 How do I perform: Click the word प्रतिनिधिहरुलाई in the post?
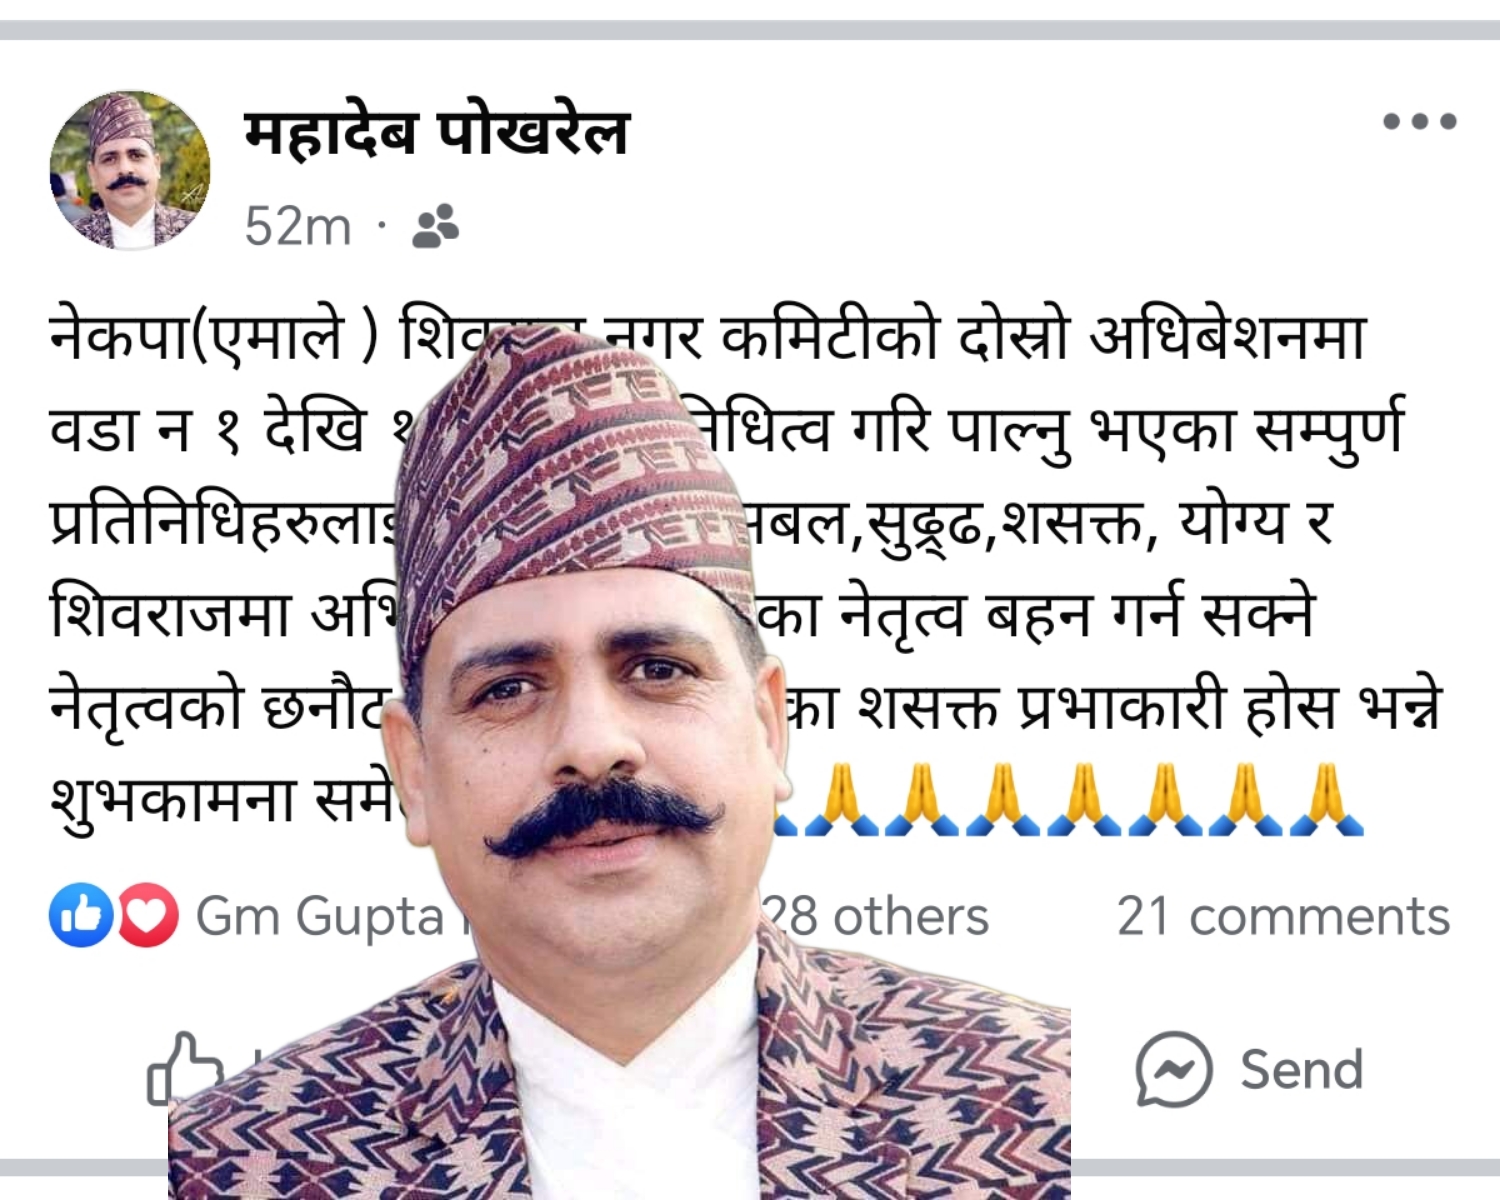pyautogui.click(x=225, y=523)
